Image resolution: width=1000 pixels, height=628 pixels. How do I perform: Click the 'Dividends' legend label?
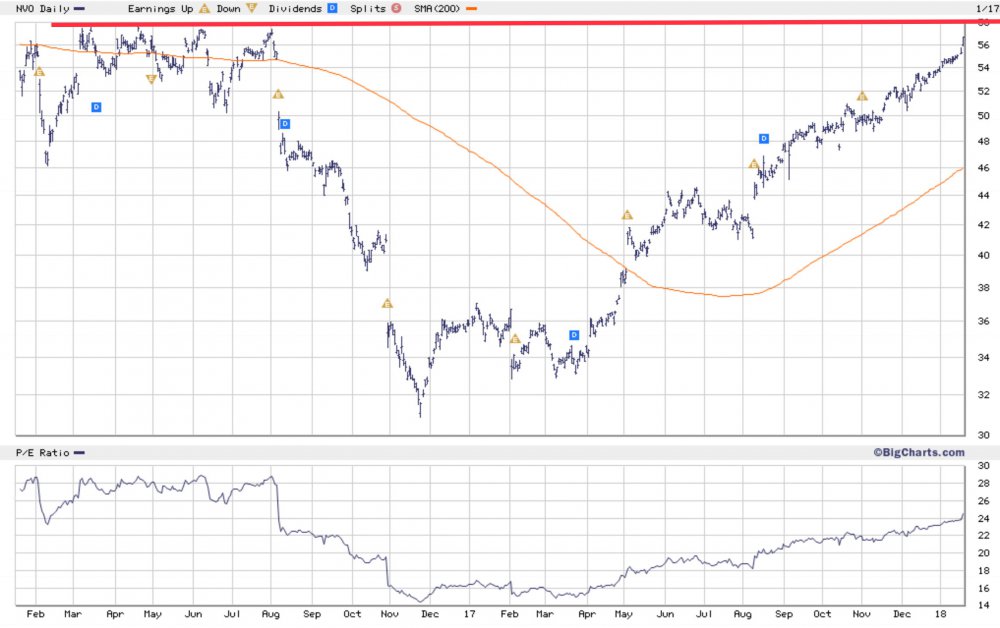pos(295,8)
